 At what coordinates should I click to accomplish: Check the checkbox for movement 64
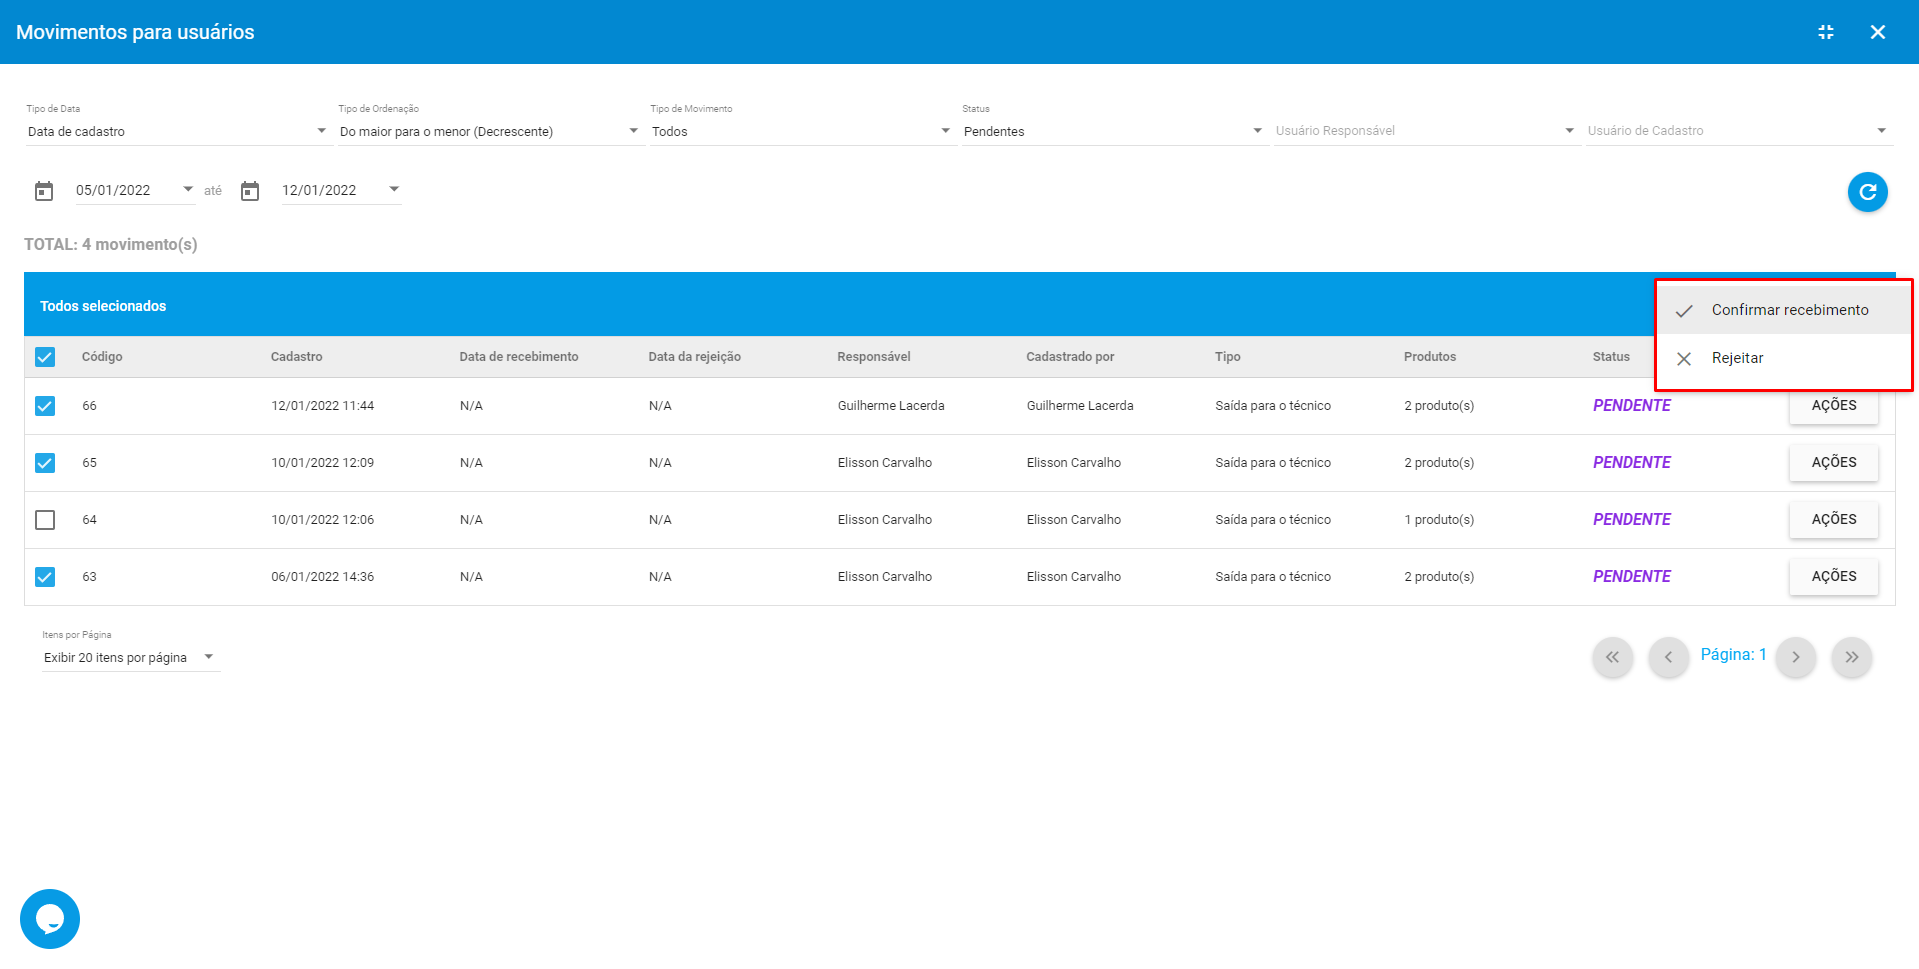point(45,520)
